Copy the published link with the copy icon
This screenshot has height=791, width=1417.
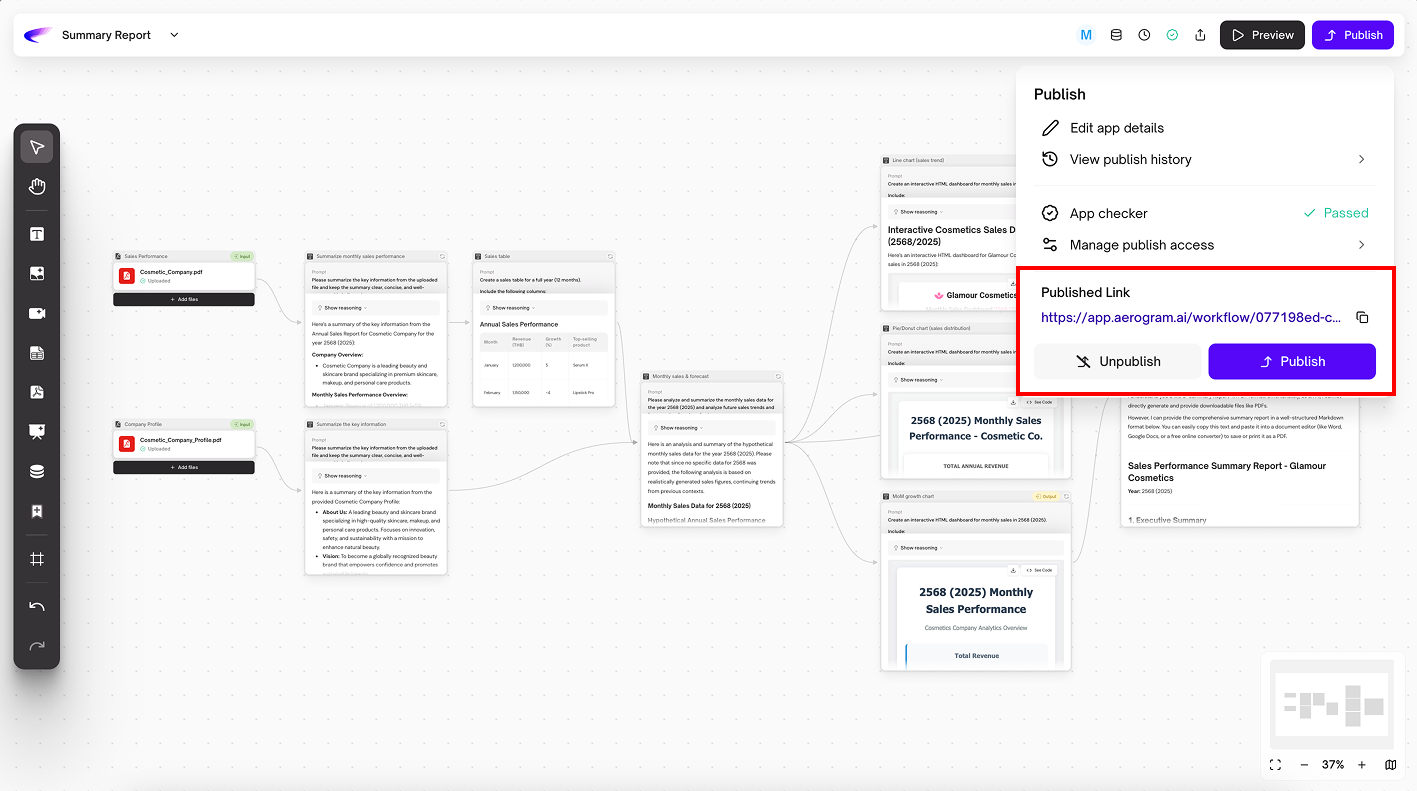(x=1362, y=318)
